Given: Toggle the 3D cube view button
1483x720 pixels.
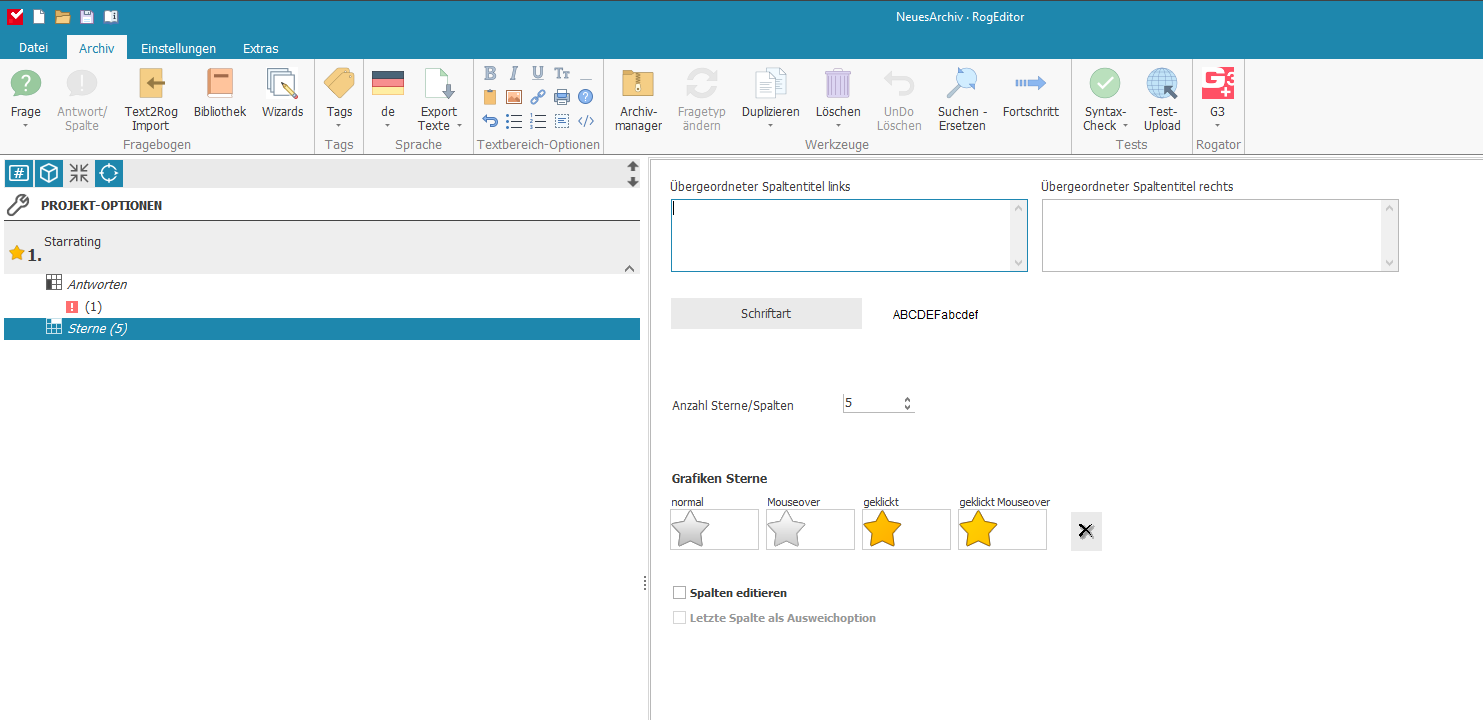Looking at the screenshot, I should [48, 173].
